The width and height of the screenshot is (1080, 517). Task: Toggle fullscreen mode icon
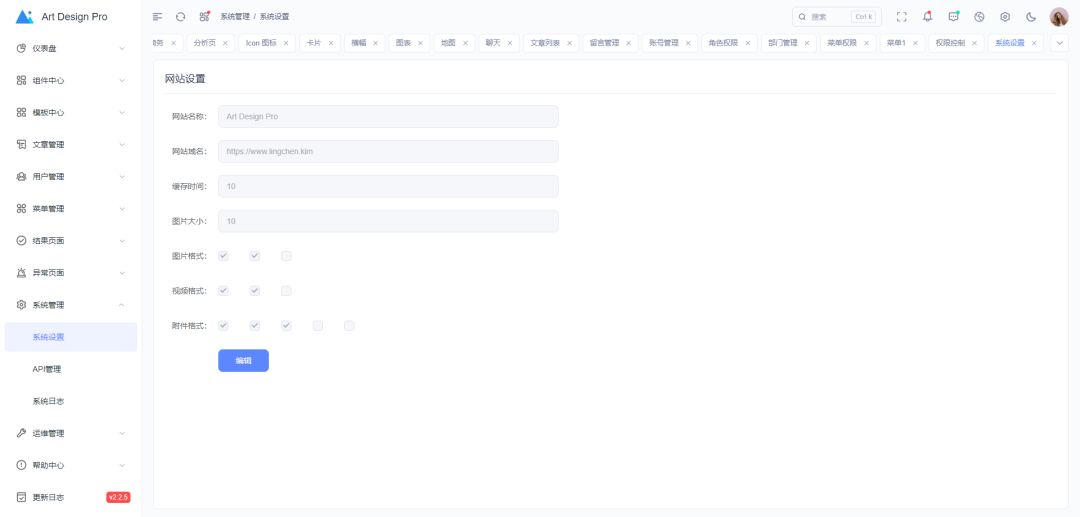pos(902,17)
